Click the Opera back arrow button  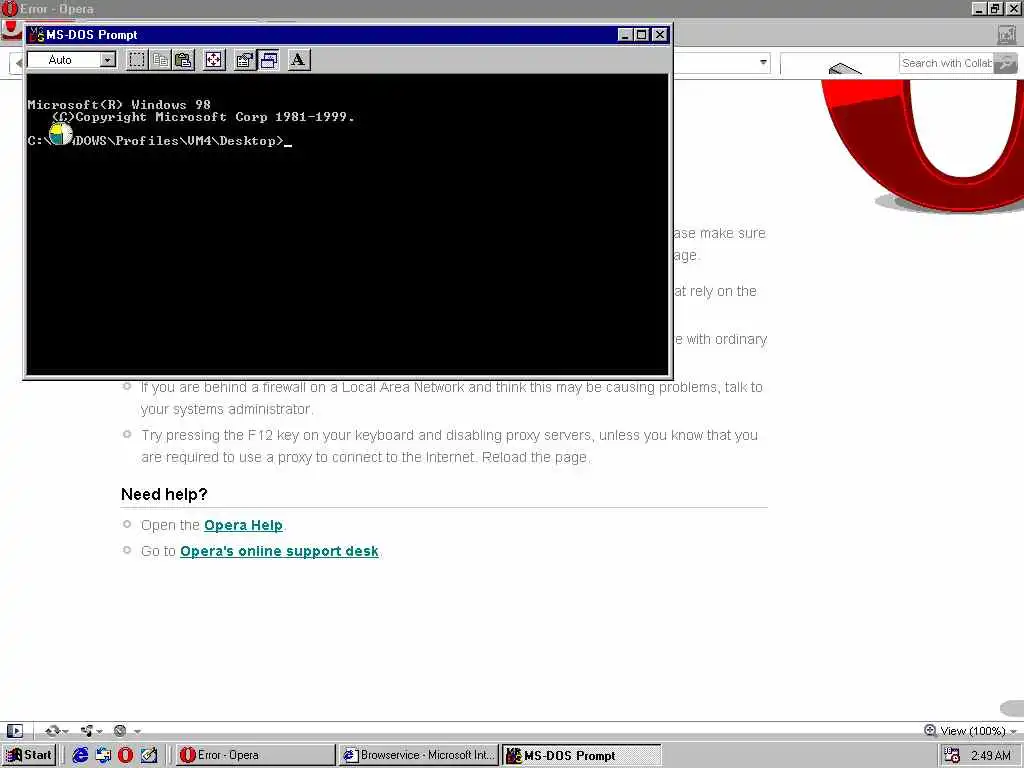point(16,63)
